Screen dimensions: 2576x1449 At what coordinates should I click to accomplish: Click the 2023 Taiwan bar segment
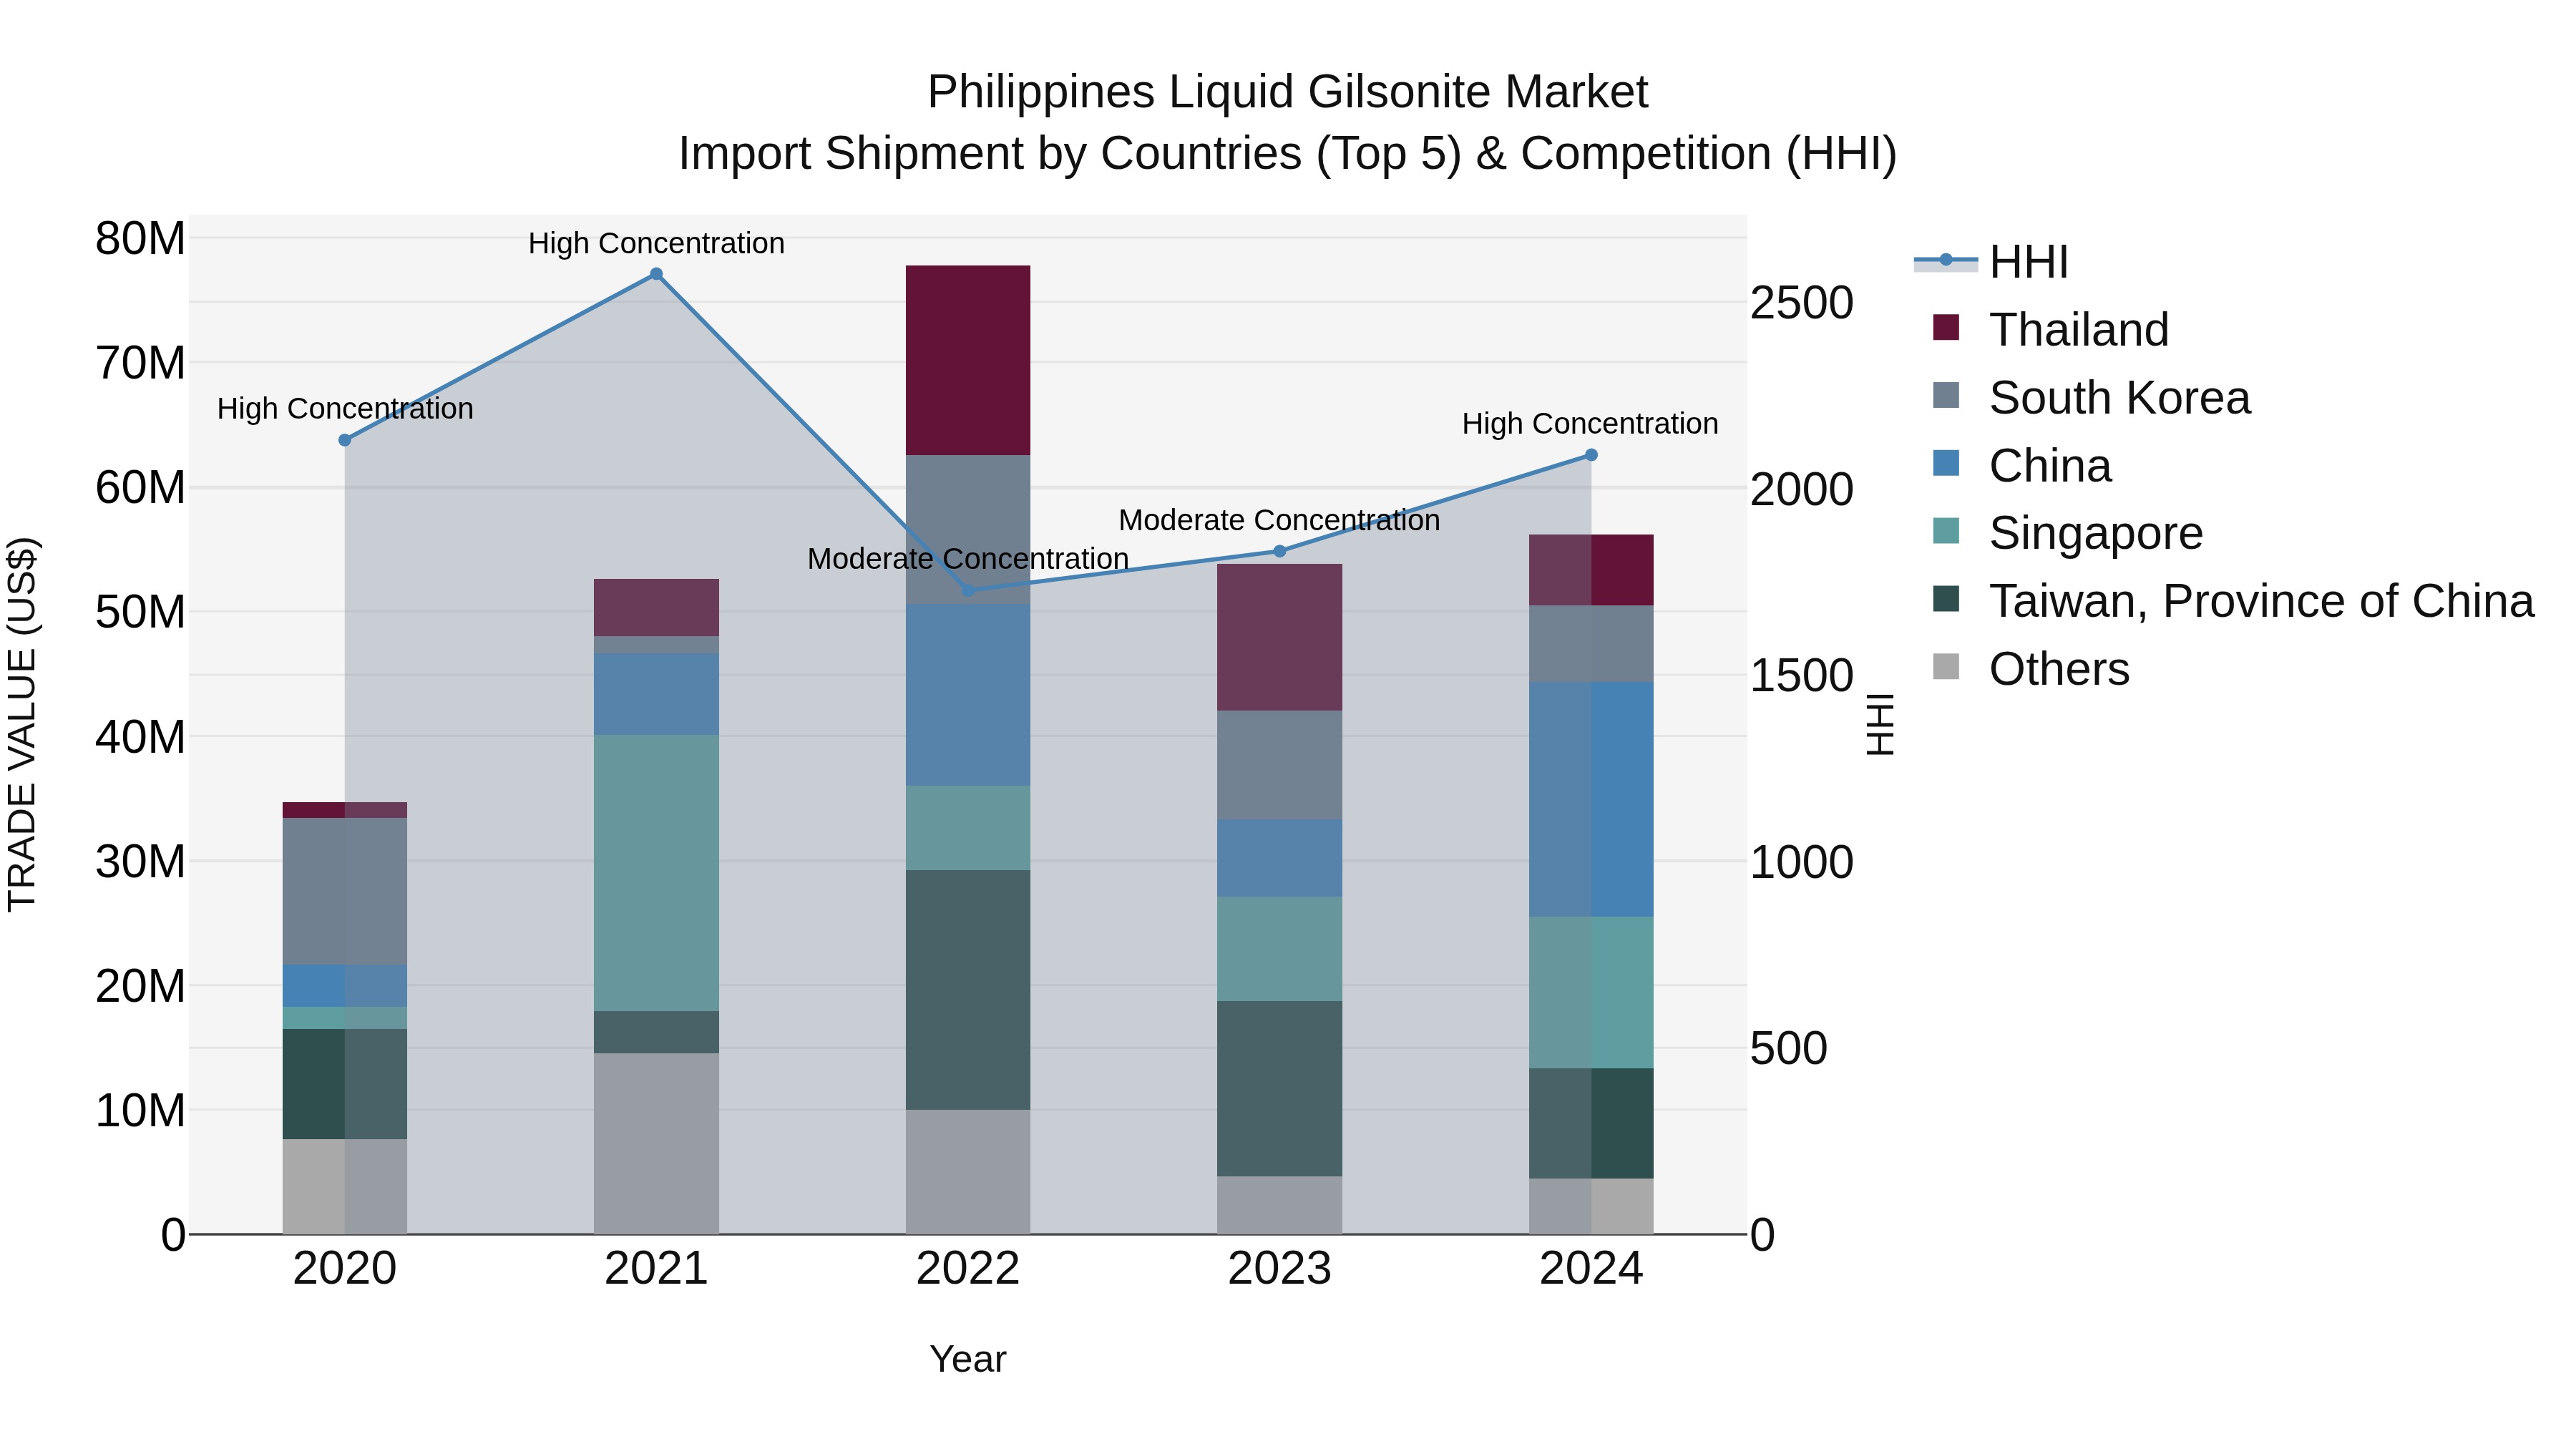(x=1279, y=1089)
